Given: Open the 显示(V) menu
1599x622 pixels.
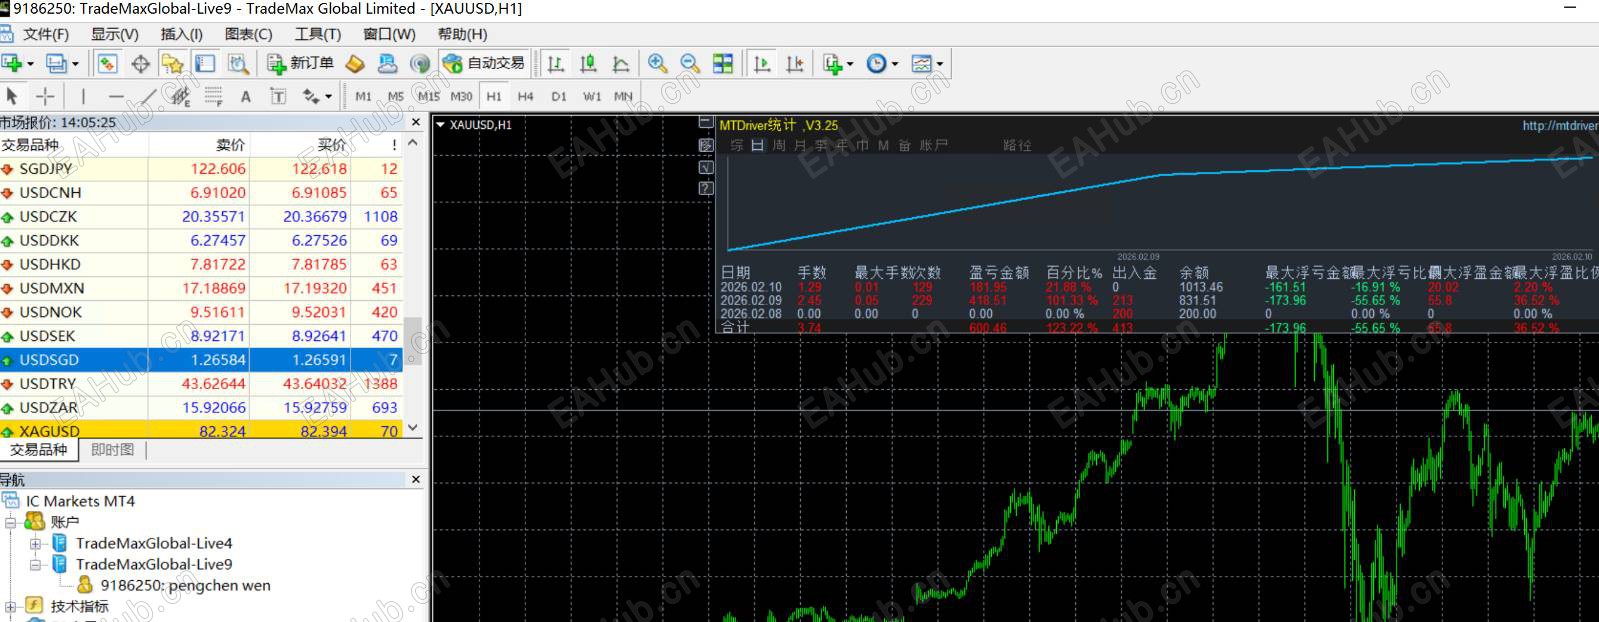Looking at the screenshot, I should click(115, 34).
